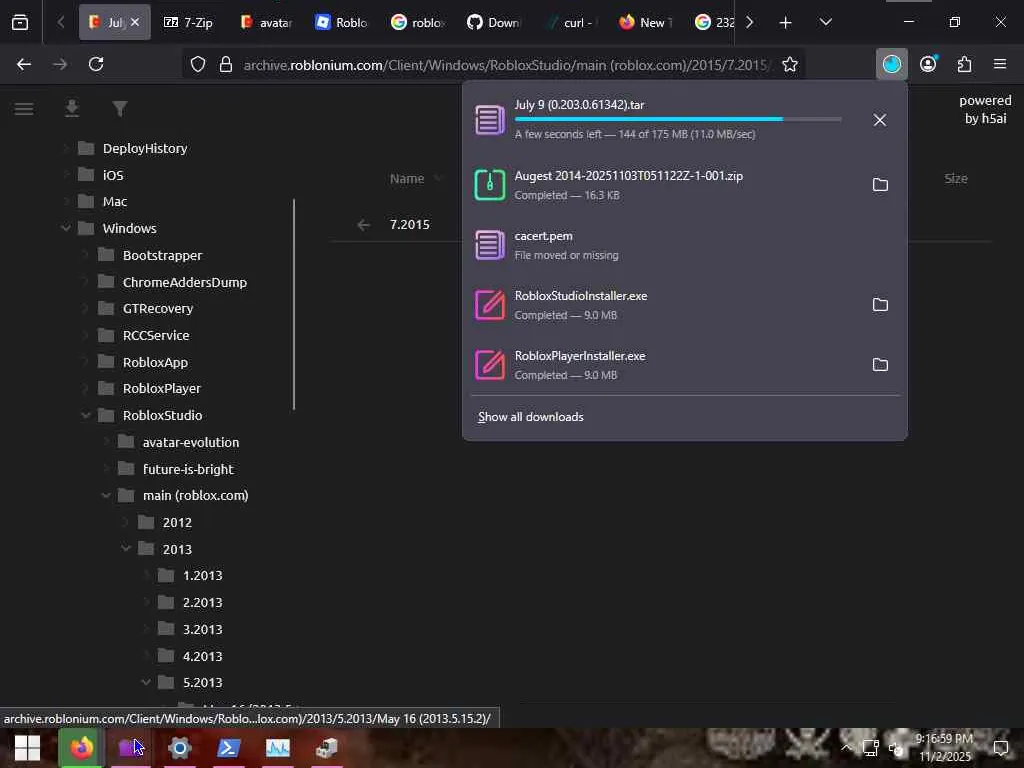Open the iOS folder
This screenshot has height=768, width=1024.
[113, 175]
